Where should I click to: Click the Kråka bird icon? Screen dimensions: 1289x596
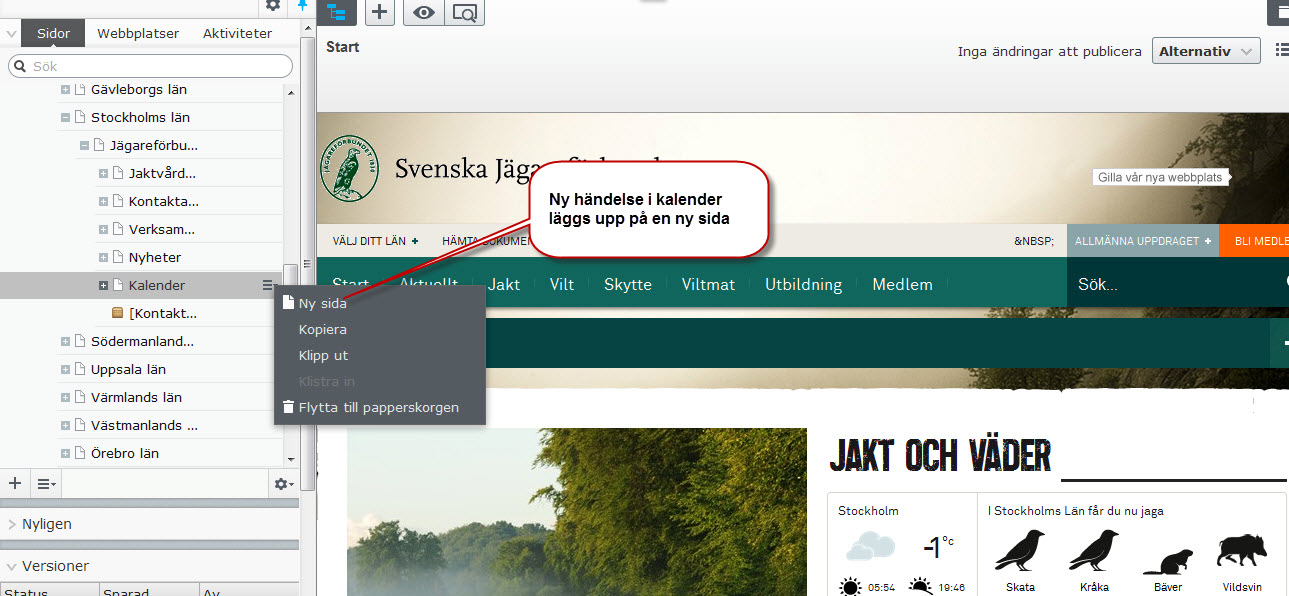point(1094,552)
